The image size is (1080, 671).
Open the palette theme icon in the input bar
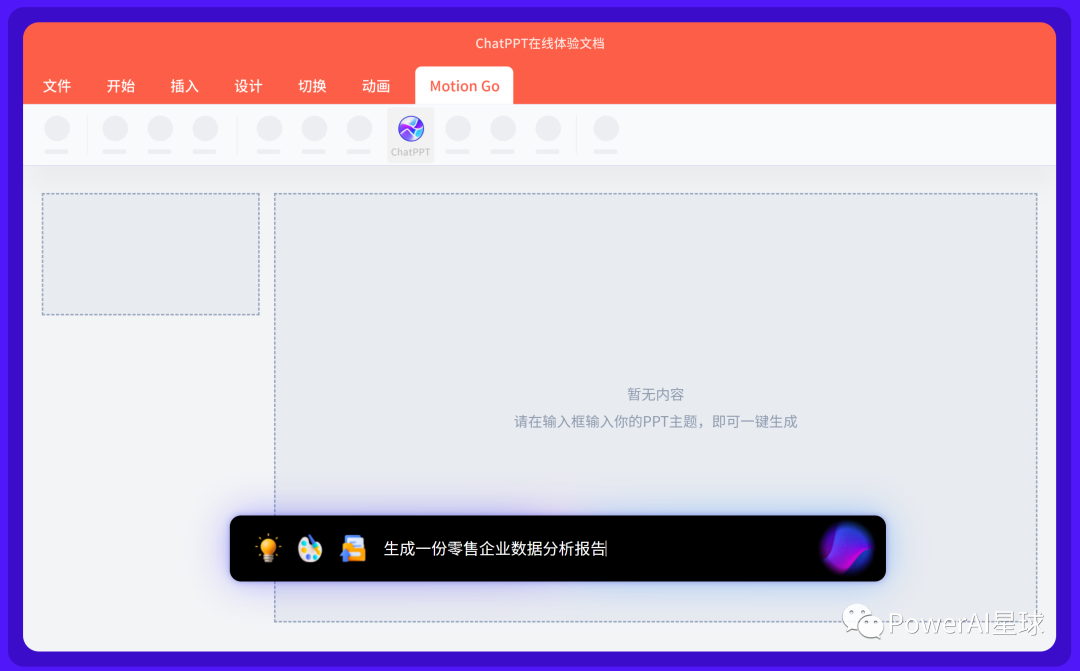310,548
